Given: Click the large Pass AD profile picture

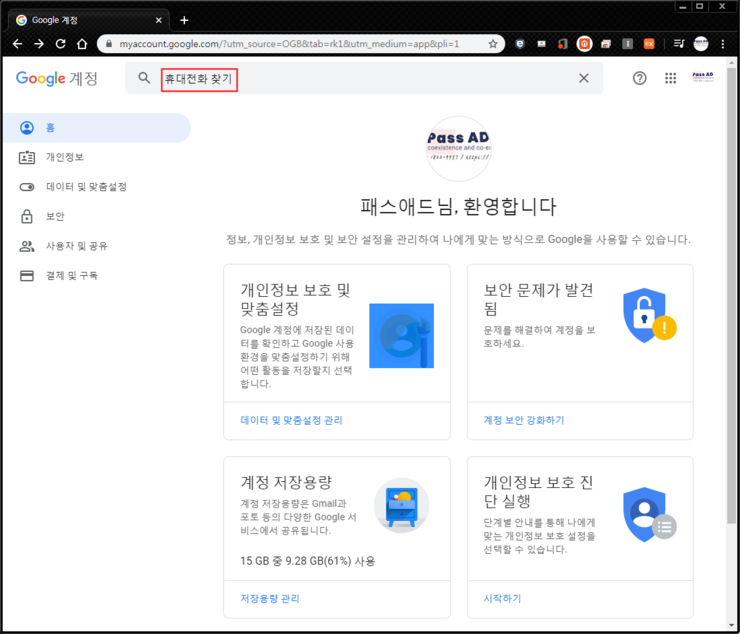Looking at the screenshot, I should [458, 149].
